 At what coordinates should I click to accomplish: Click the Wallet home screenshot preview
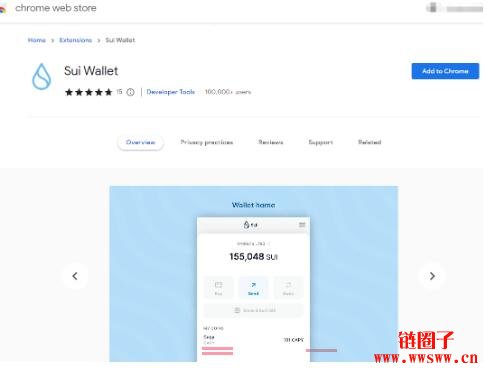tap(254, 274)
